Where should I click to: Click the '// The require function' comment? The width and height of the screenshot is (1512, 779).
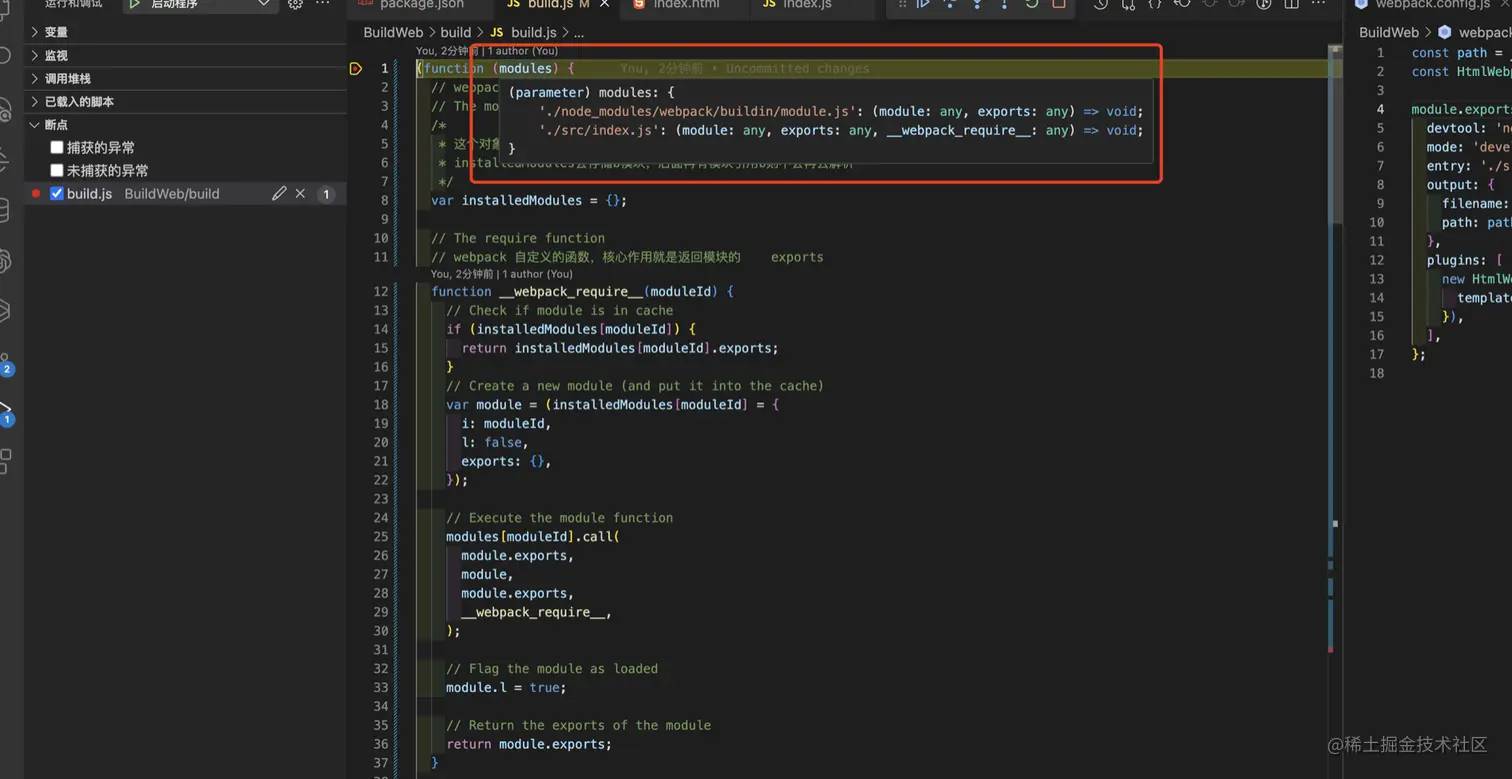(518, 238)
